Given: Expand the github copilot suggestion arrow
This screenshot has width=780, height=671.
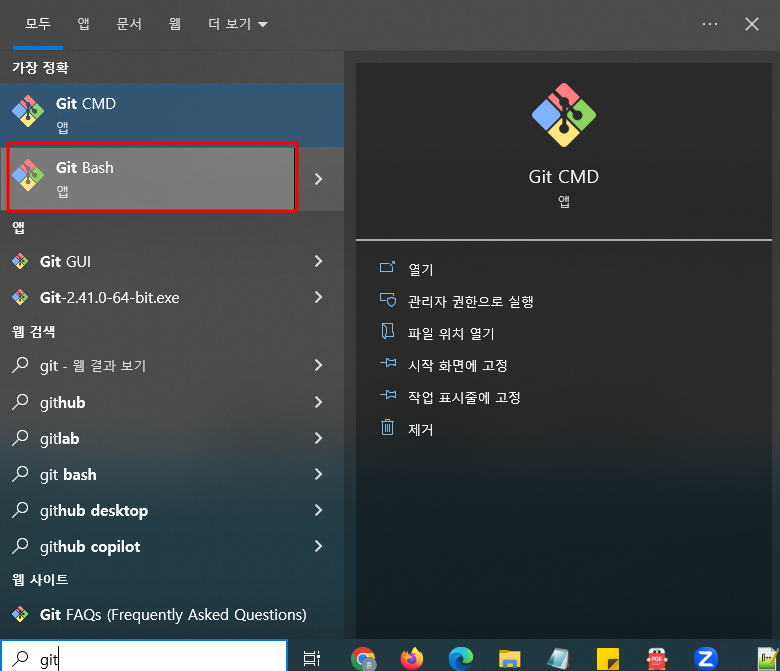Looking at the screenshot, I should [319, 546].
